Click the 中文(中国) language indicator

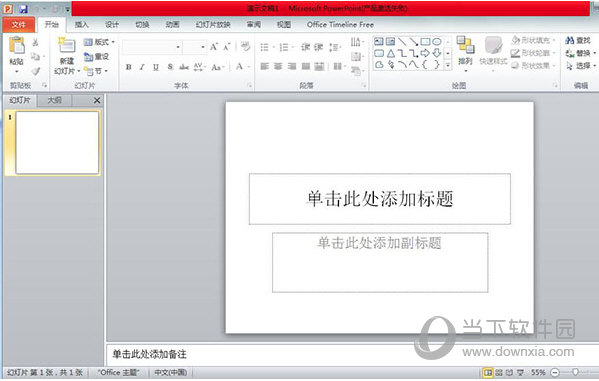pos(170,372)
